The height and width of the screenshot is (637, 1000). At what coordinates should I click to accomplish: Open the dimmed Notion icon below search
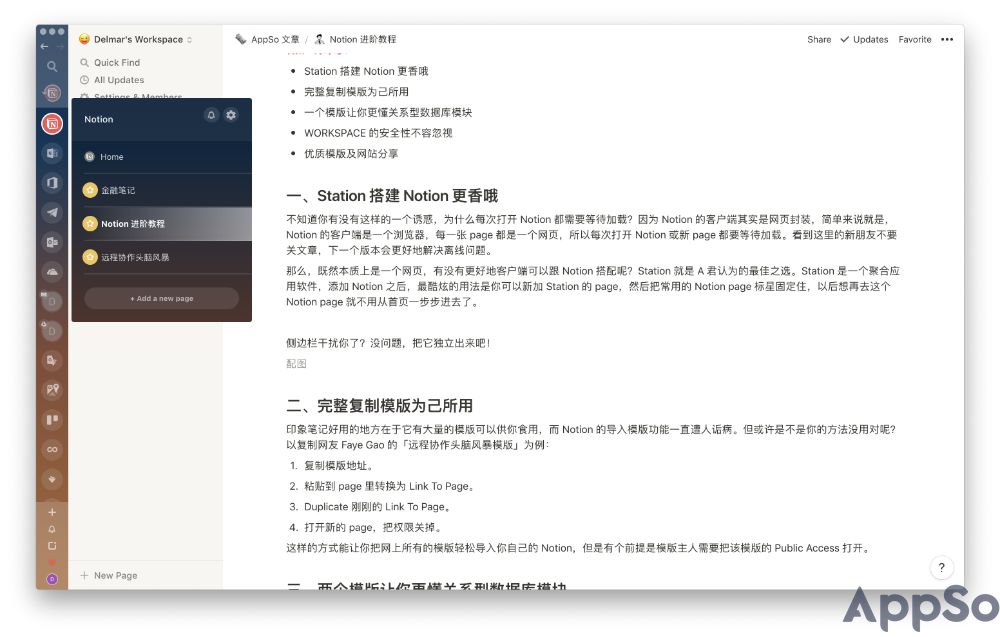52,94
